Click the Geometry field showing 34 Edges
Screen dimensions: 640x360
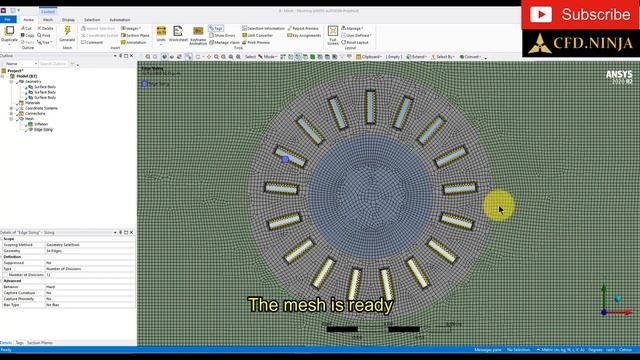point(90,251)
